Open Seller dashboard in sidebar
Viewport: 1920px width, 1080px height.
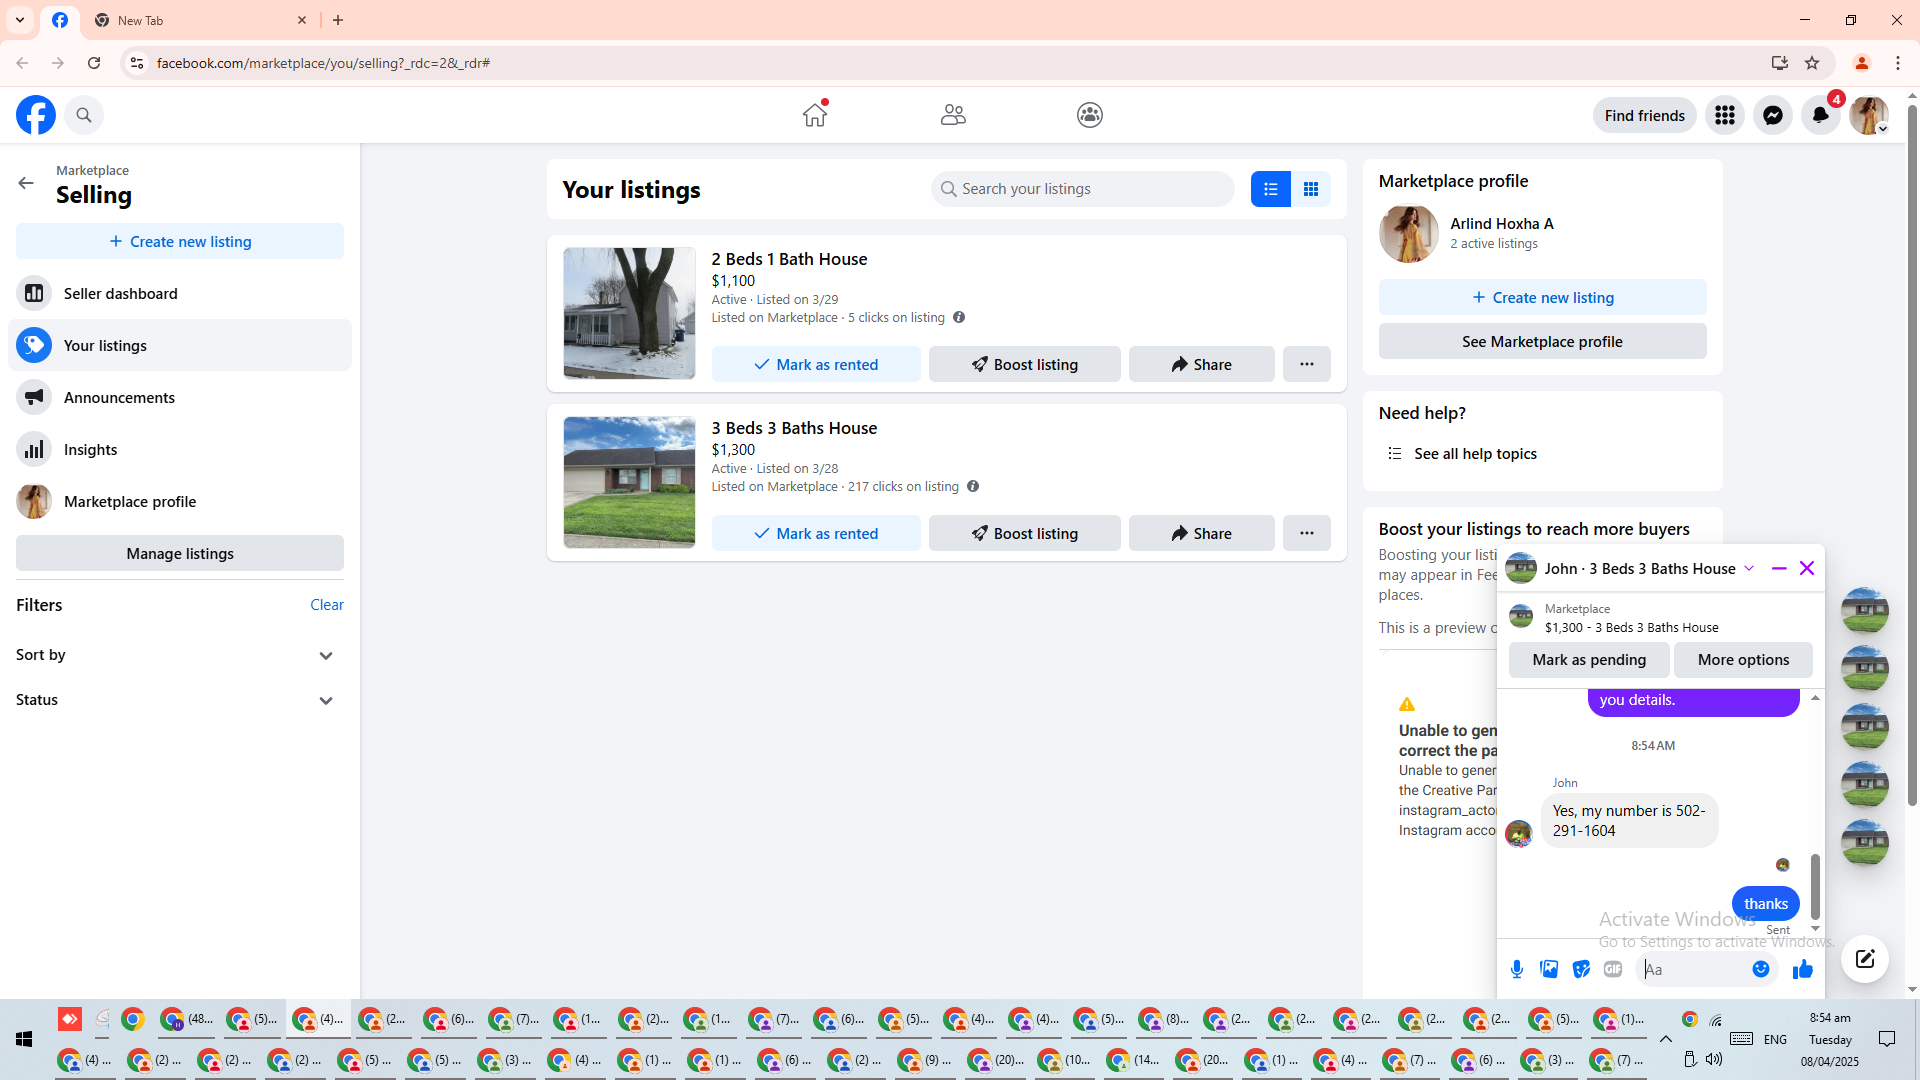tap(120, 293)
